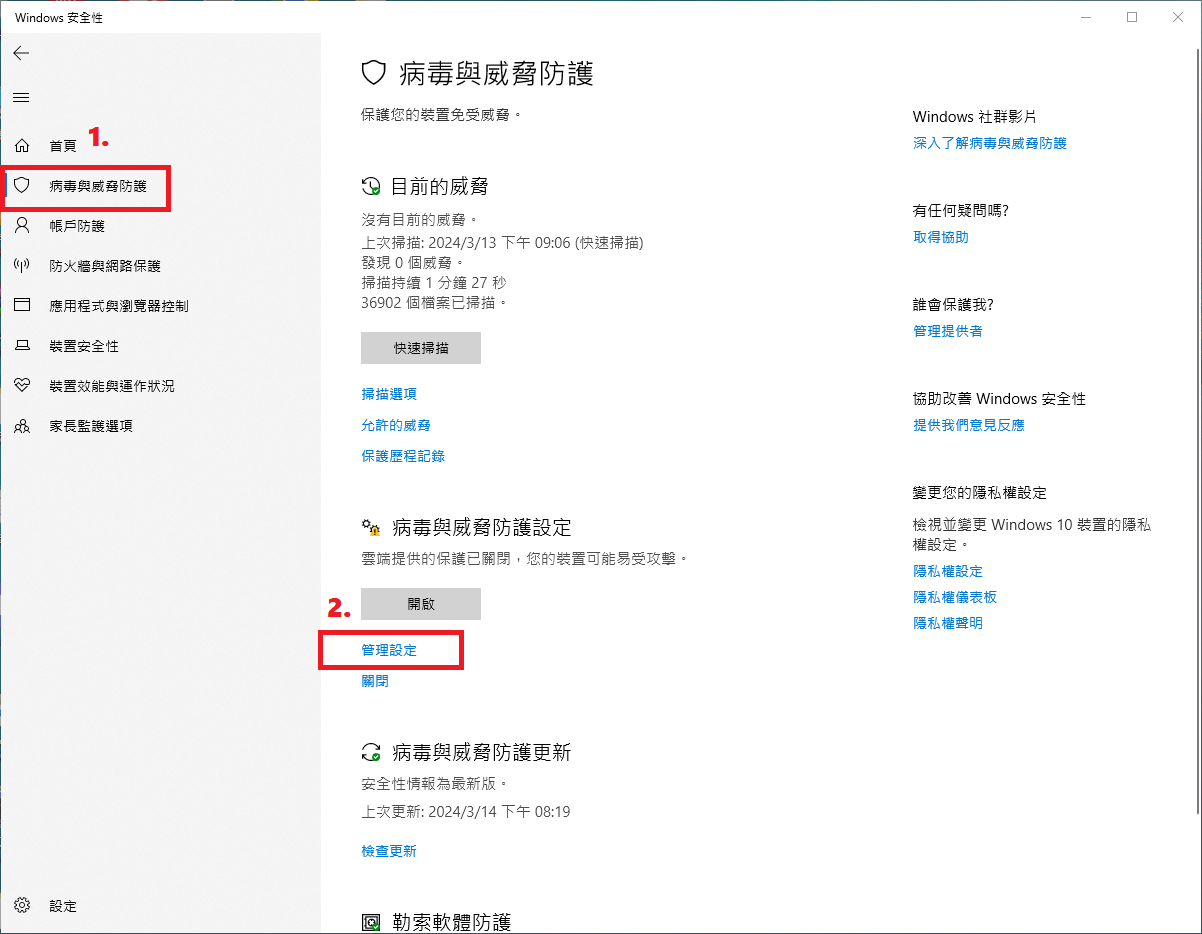This screenshot has width=1202, height=934.
Task: Open 設定 gear icon at bottom
Action: [x=22, y=906]
